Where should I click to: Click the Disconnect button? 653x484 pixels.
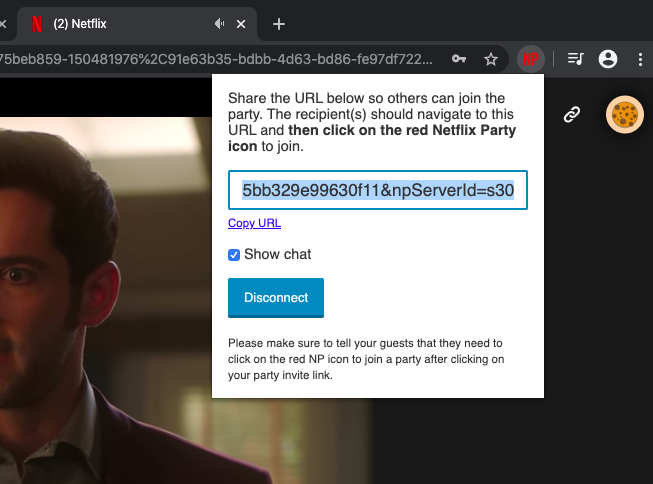click(x=276, y=297)
